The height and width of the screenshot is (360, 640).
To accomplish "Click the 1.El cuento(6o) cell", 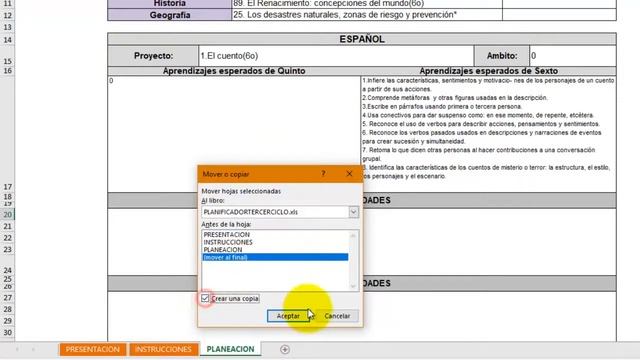I will coord(336,56).
